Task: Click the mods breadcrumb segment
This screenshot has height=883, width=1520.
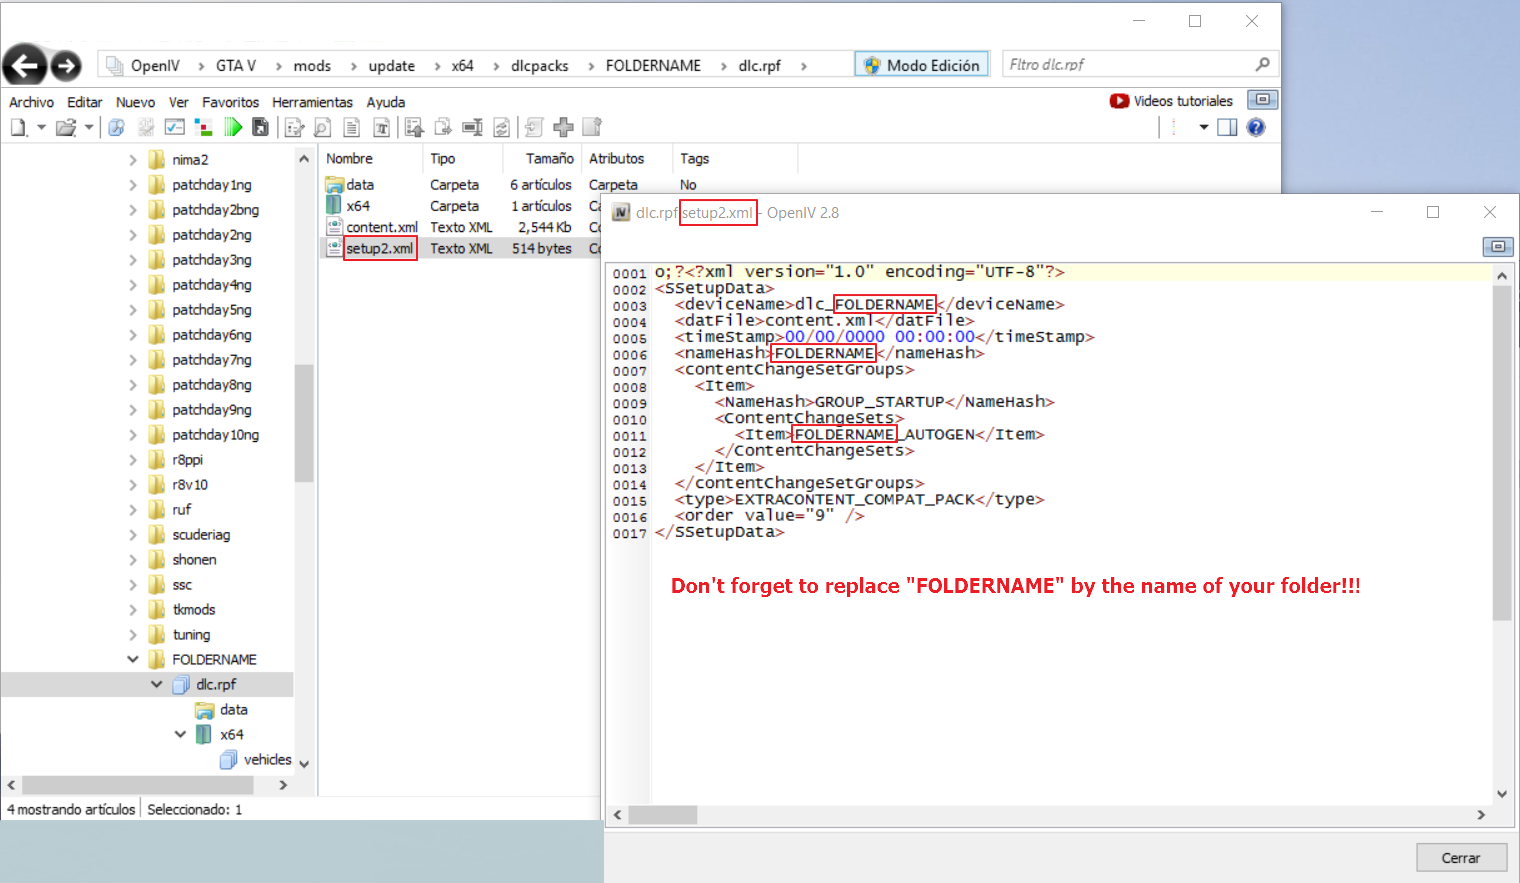Action: [x=312, y=66]
